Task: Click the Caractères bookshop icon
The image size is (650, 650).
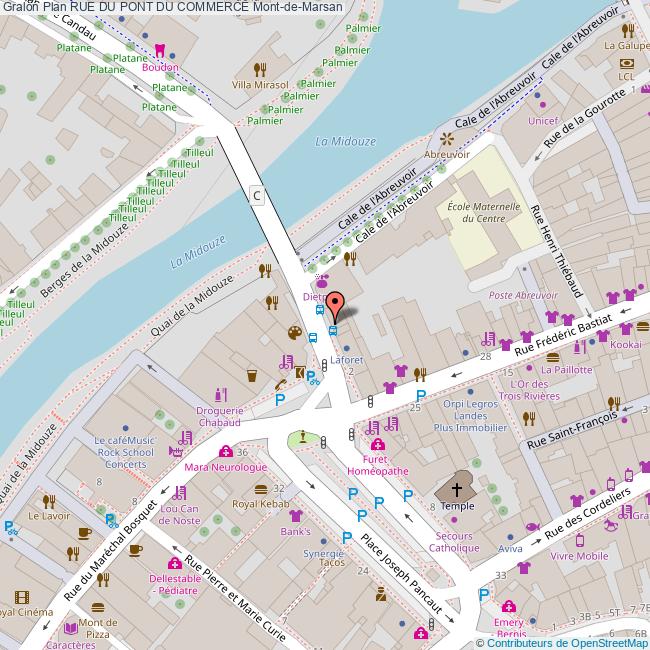Action: tap(70, 628)
